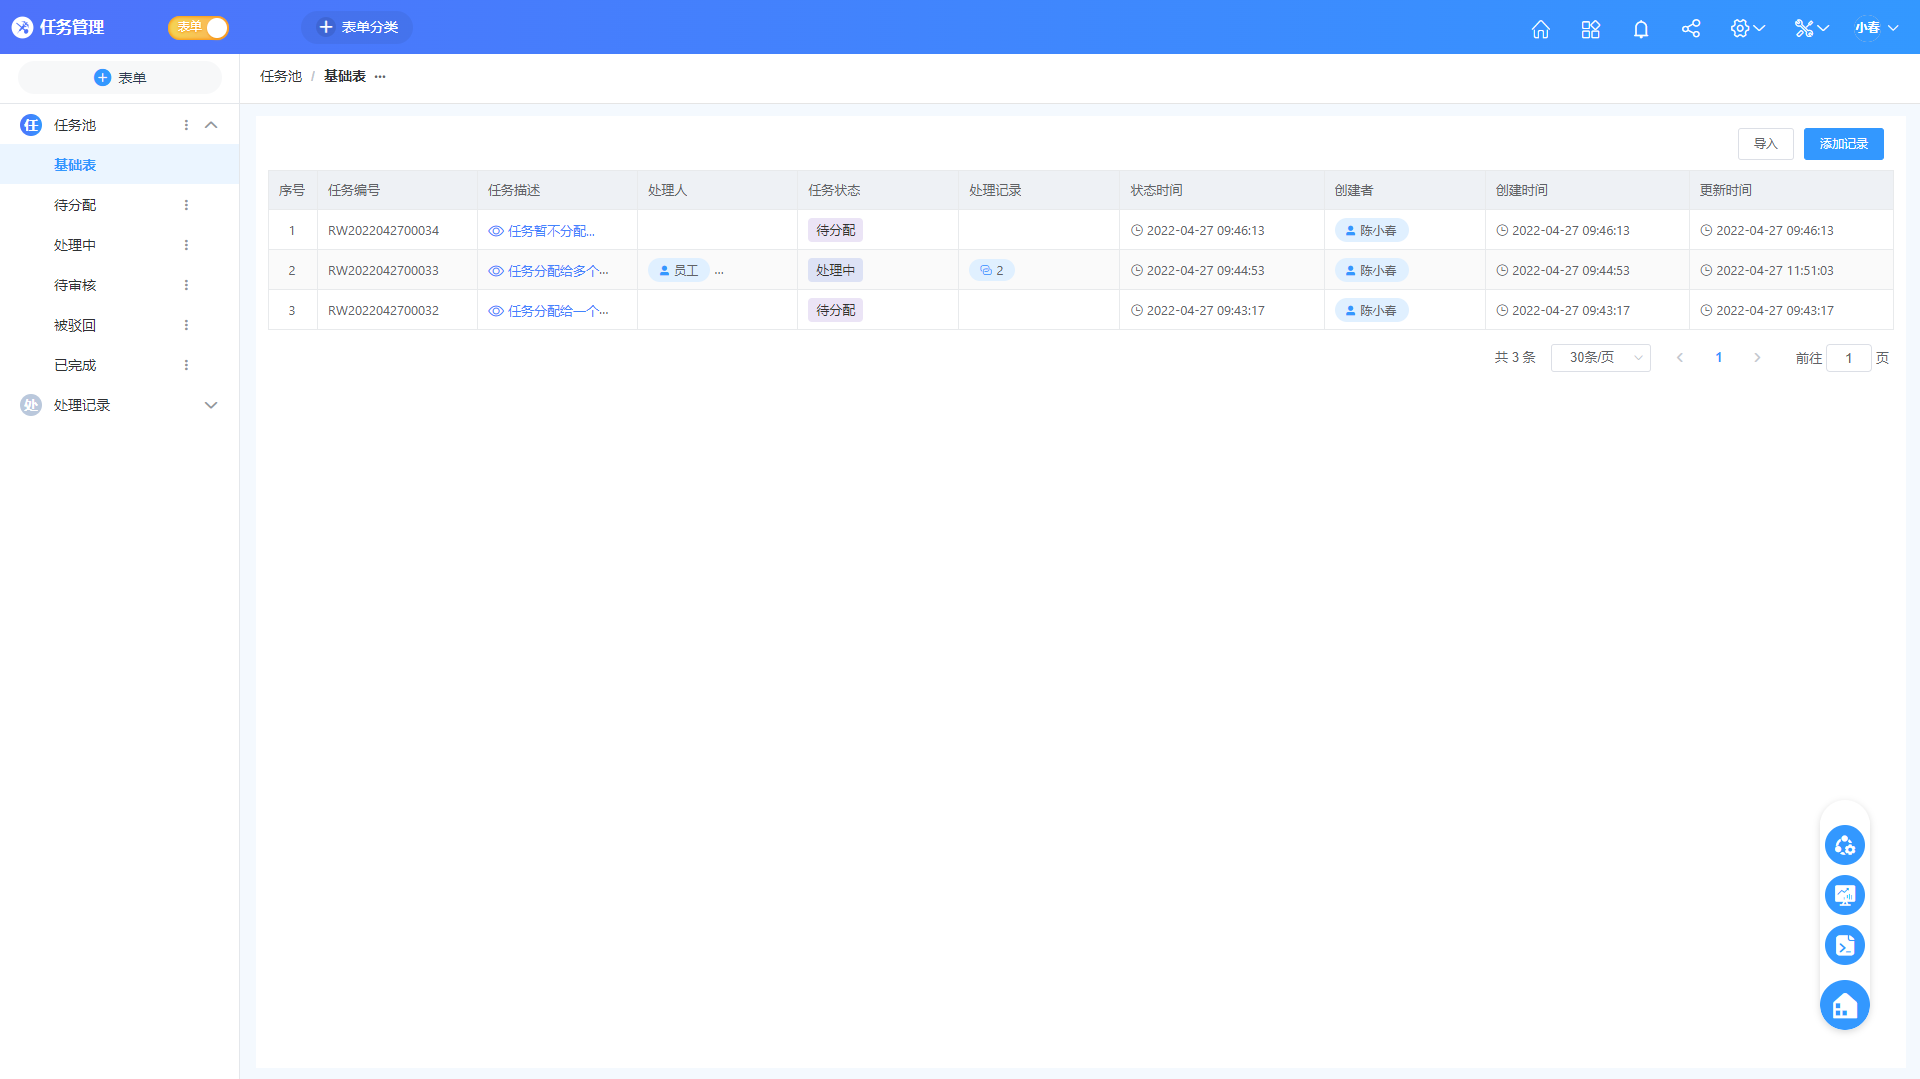The image size is (1920, 1079).
Task: Show more handlers ellipsis in row 2
Action: tap(719, 271)
